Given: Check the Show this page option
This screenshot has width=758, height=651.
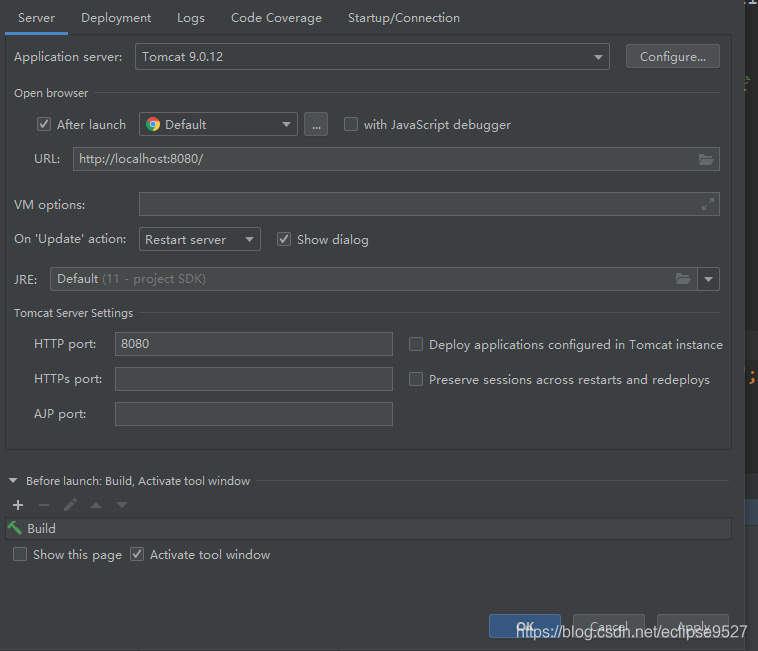Looking at the screenshot, I should tap(20, 554).
